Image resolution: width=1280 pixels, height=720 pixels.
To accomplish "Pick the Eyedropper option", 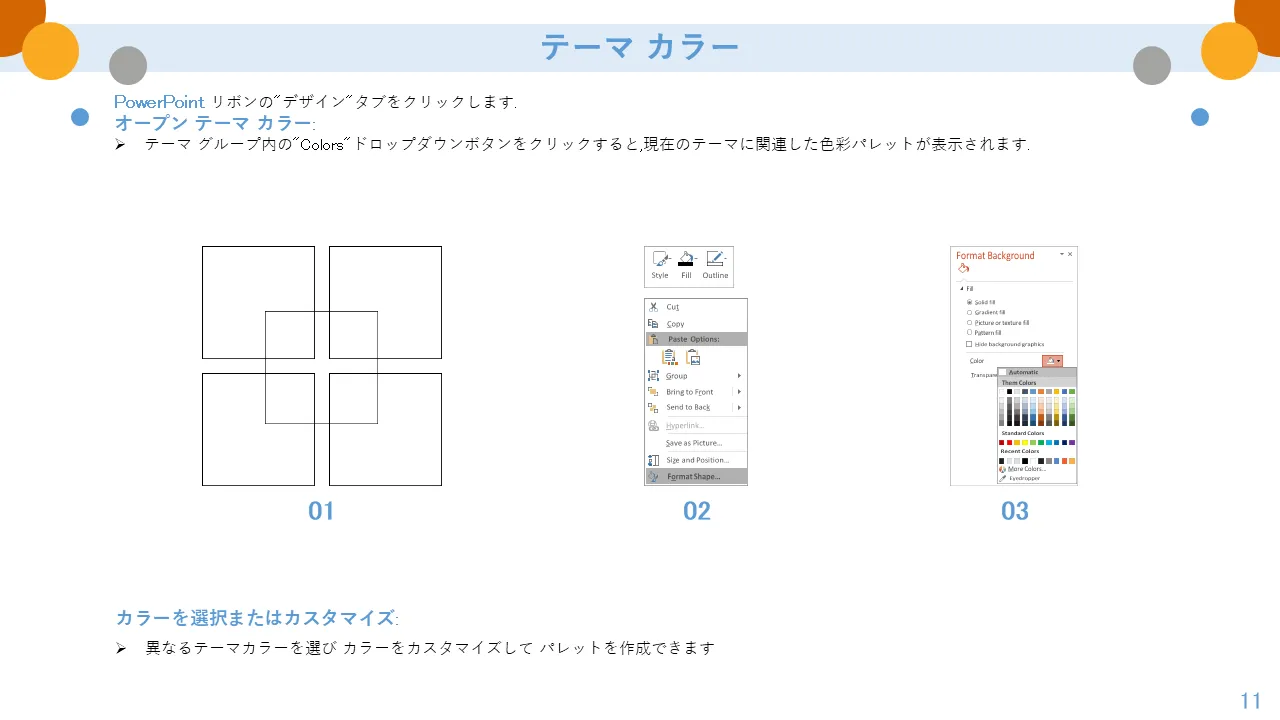I will [x=1024, y=478].
